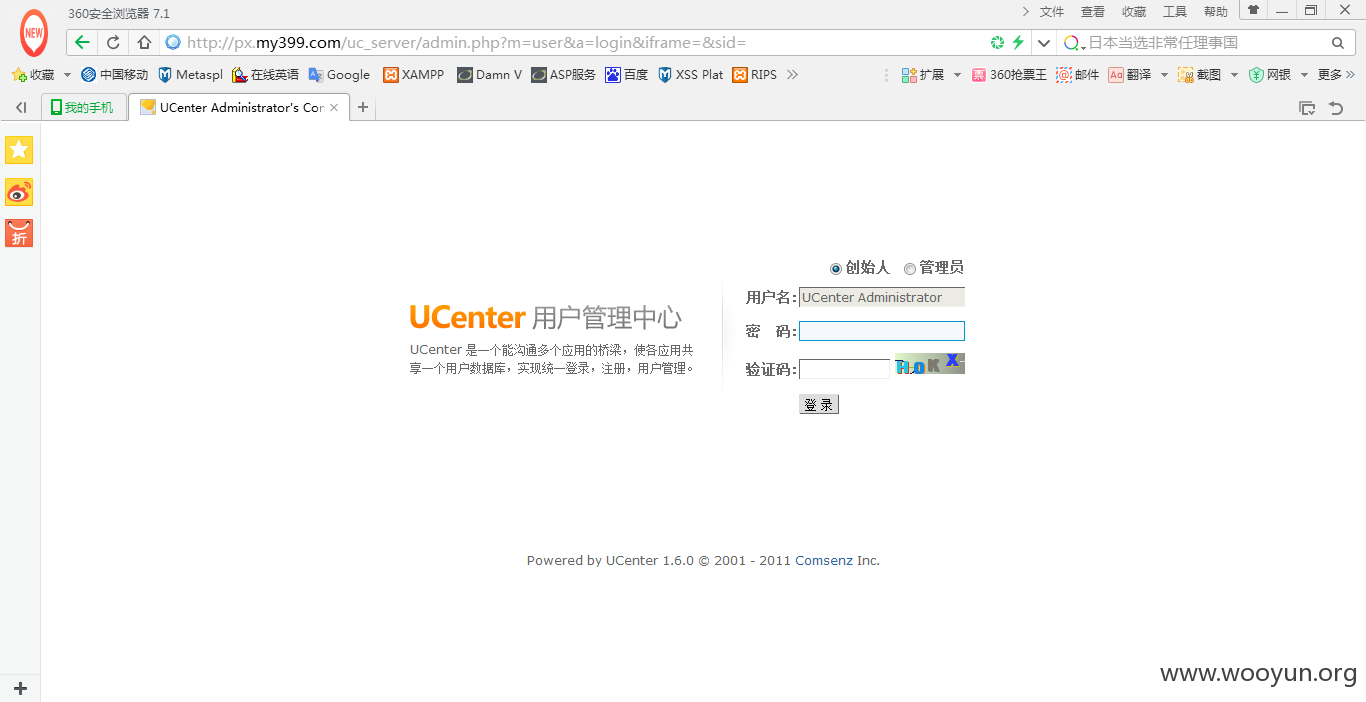
Task: Switch to the 我的手机 tab
Action: click(84, 108)
